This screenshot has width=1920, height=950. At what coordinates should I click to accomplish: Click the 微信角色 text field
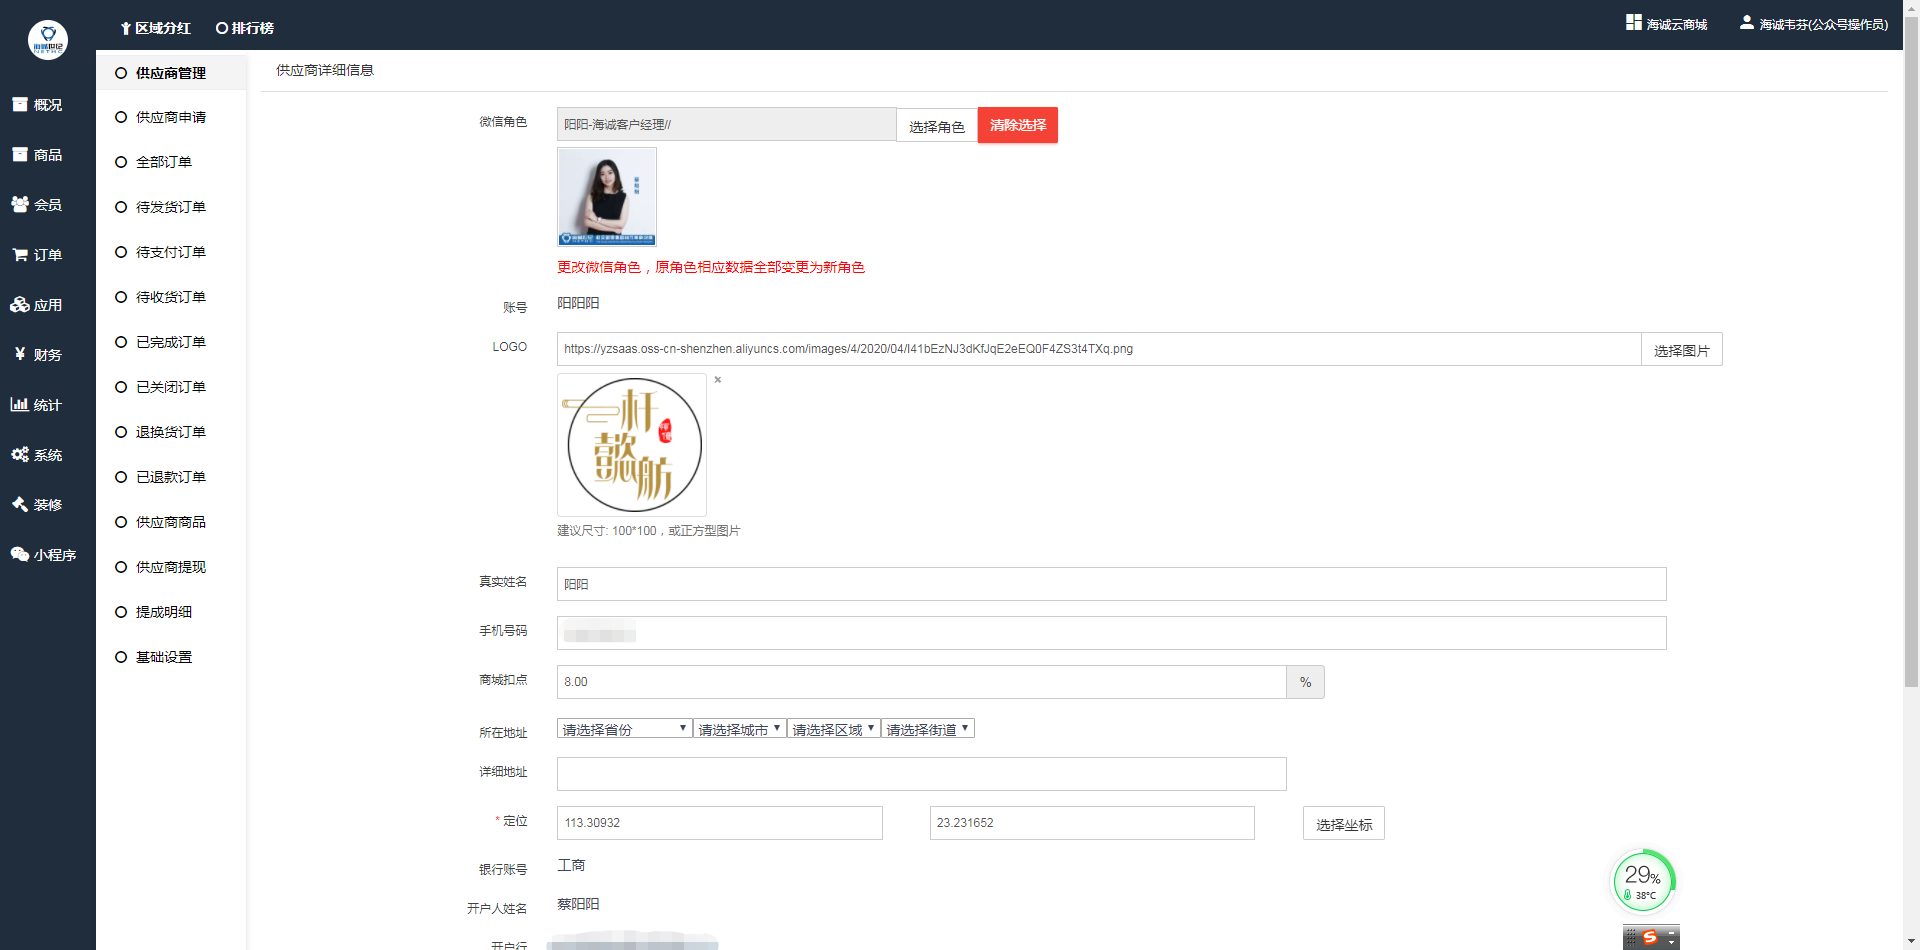tap(727, 124)
